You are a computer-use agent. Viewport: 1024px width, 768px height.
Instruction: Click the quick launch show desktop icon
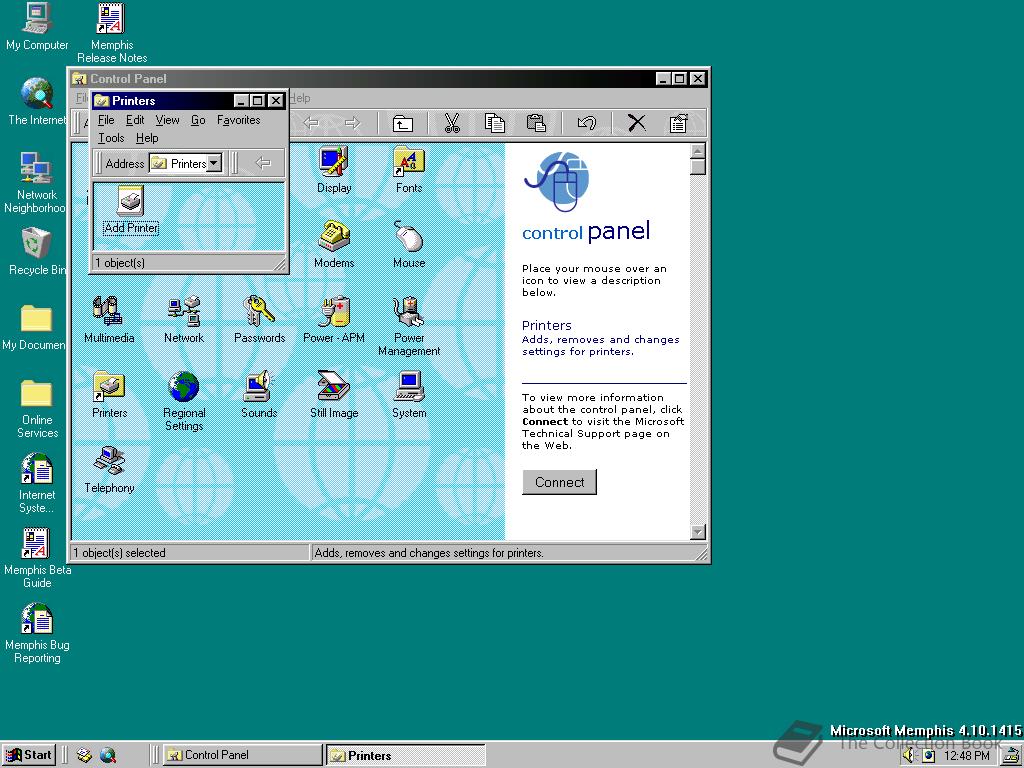(84, 755)
